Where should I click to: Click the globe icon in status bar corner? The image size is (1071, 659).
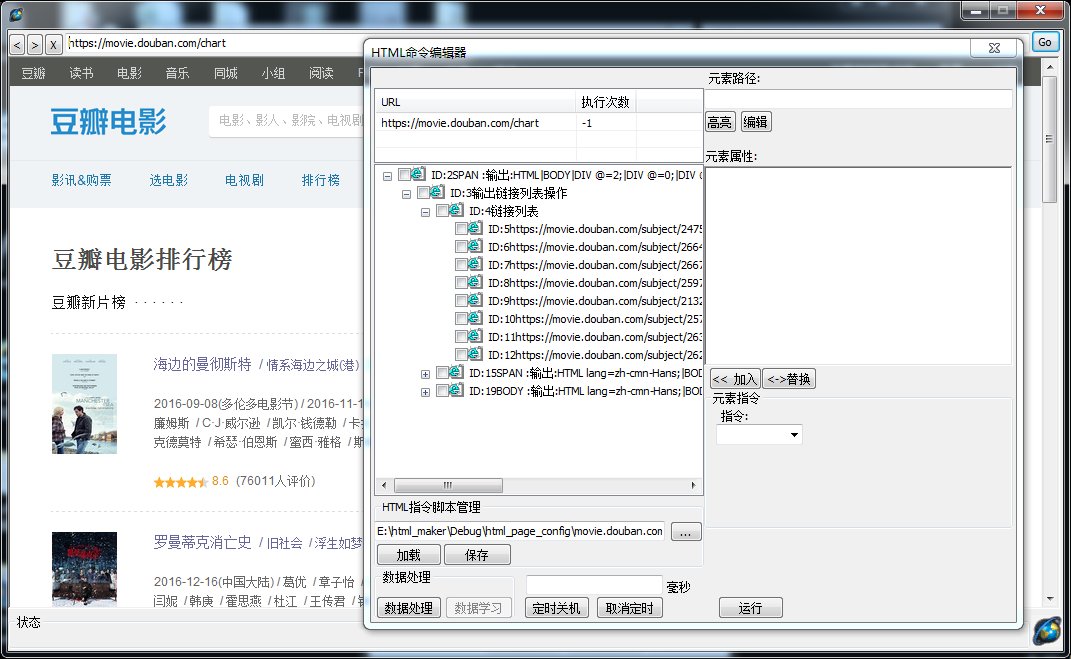[1047, 631]
